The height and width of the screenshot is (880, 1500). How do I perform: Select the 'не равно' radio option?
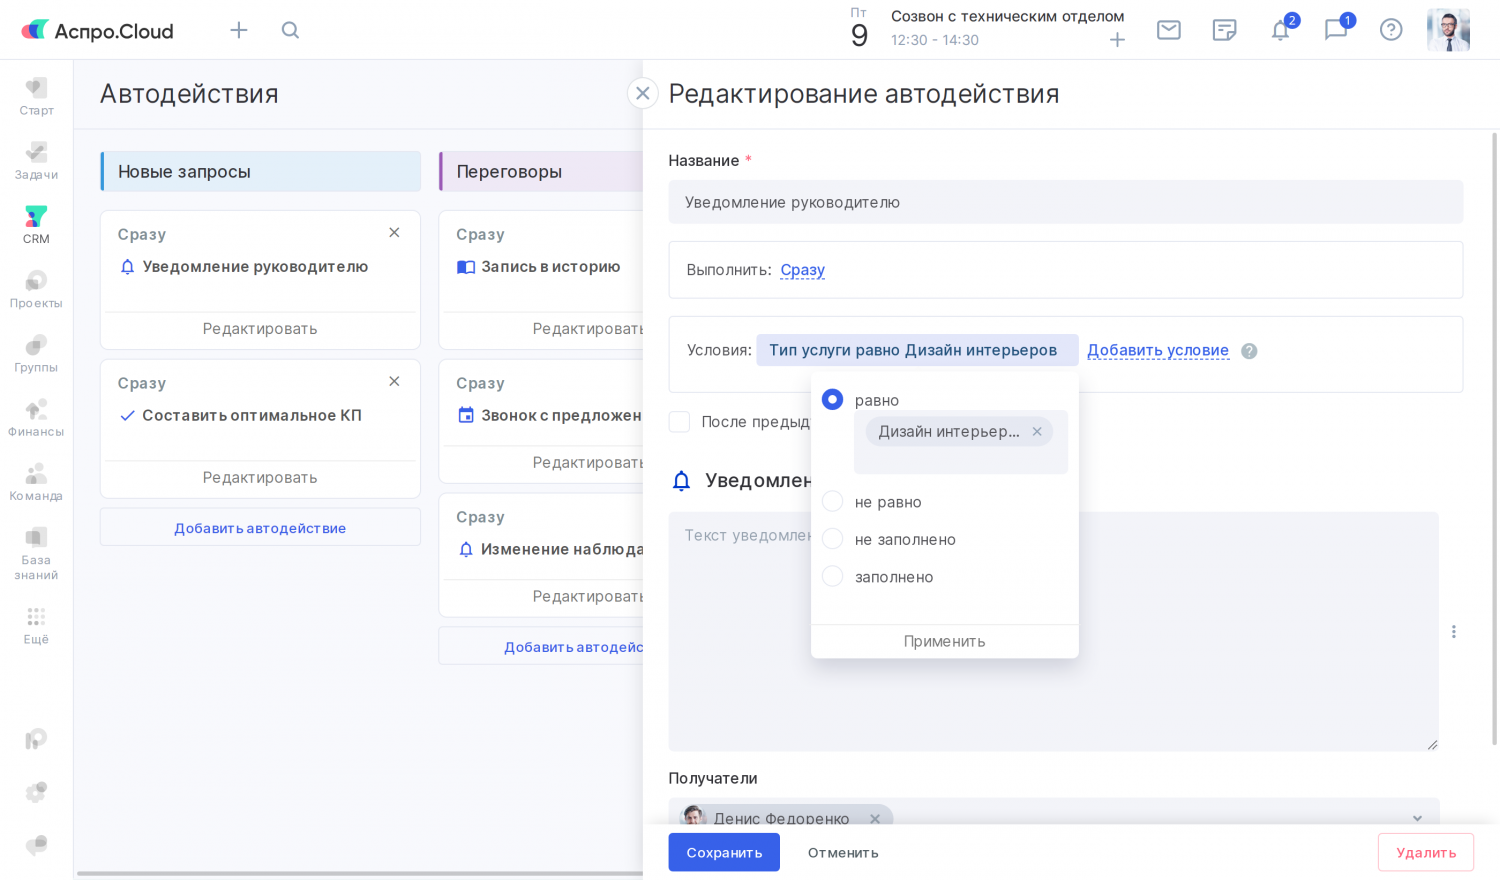[x=832, y=501]
